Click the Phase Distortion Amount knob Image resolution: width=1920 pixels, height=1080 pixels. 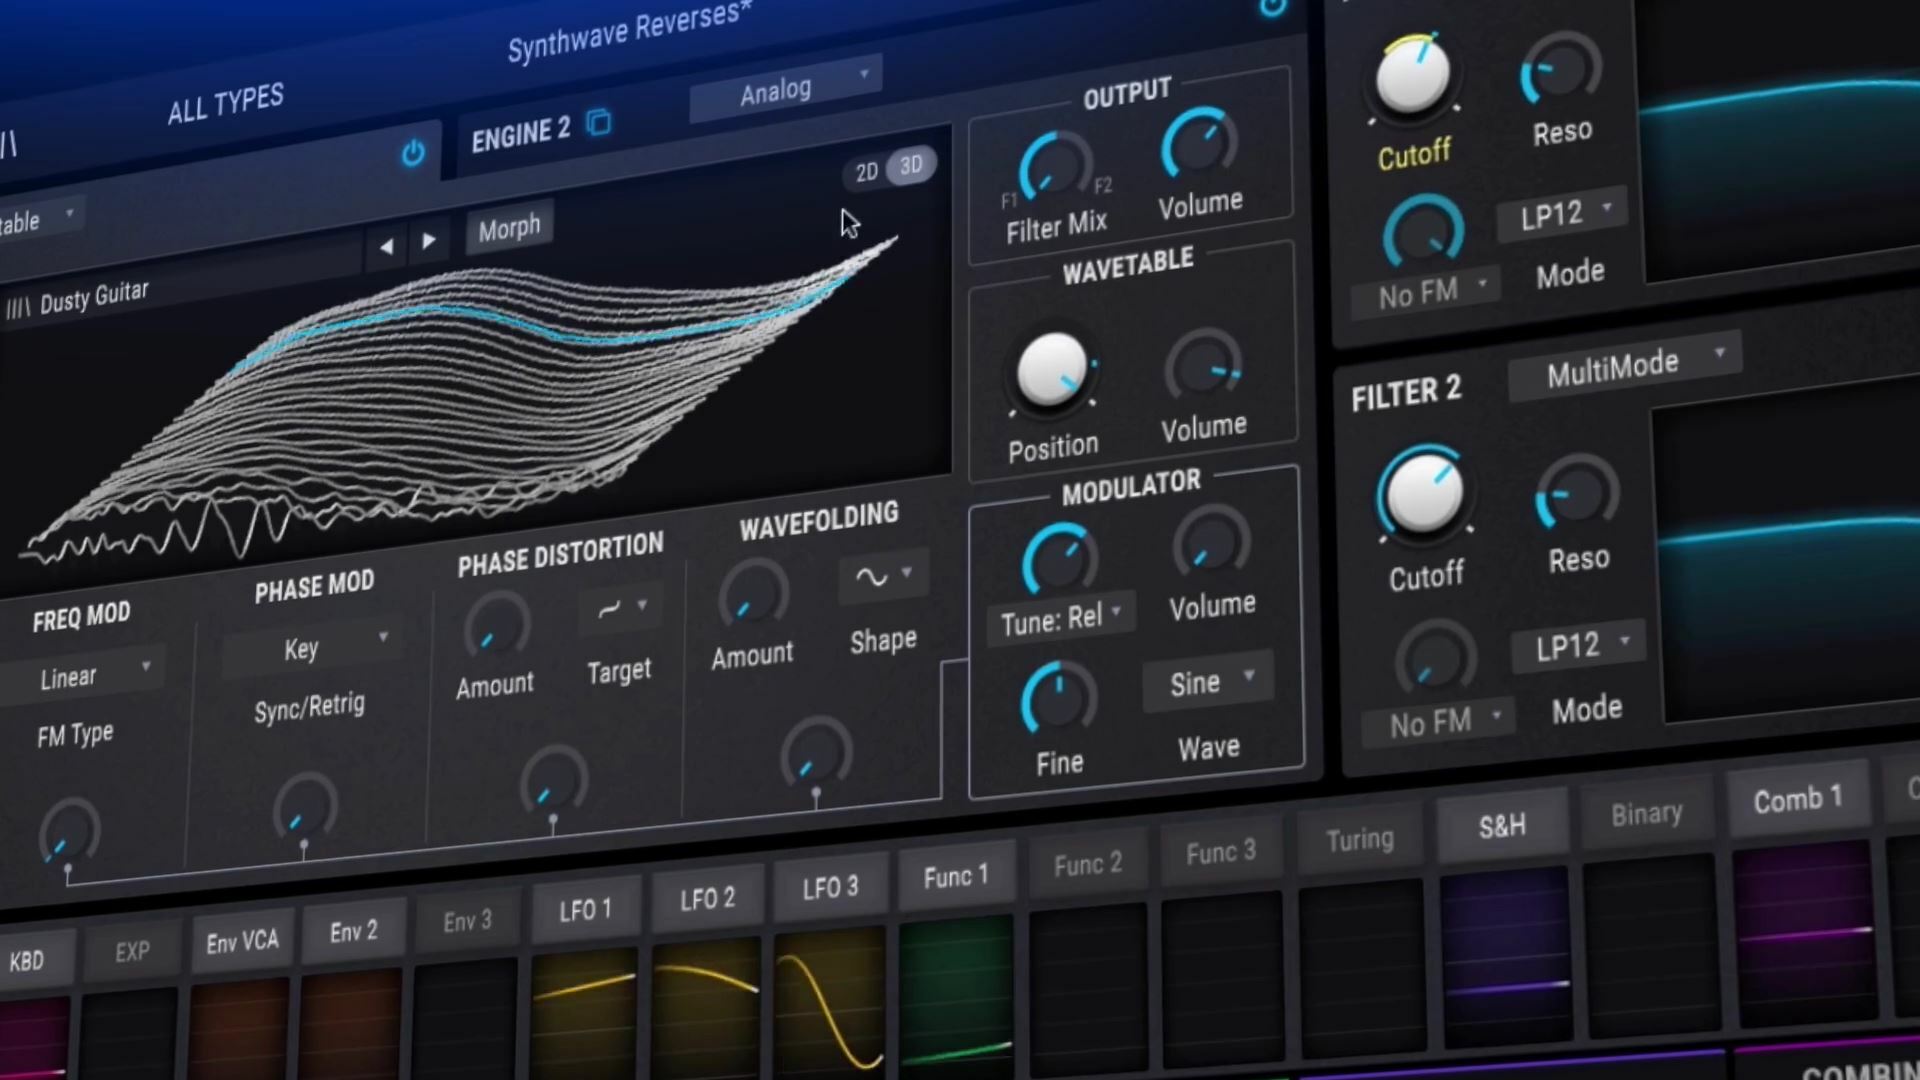496,628
